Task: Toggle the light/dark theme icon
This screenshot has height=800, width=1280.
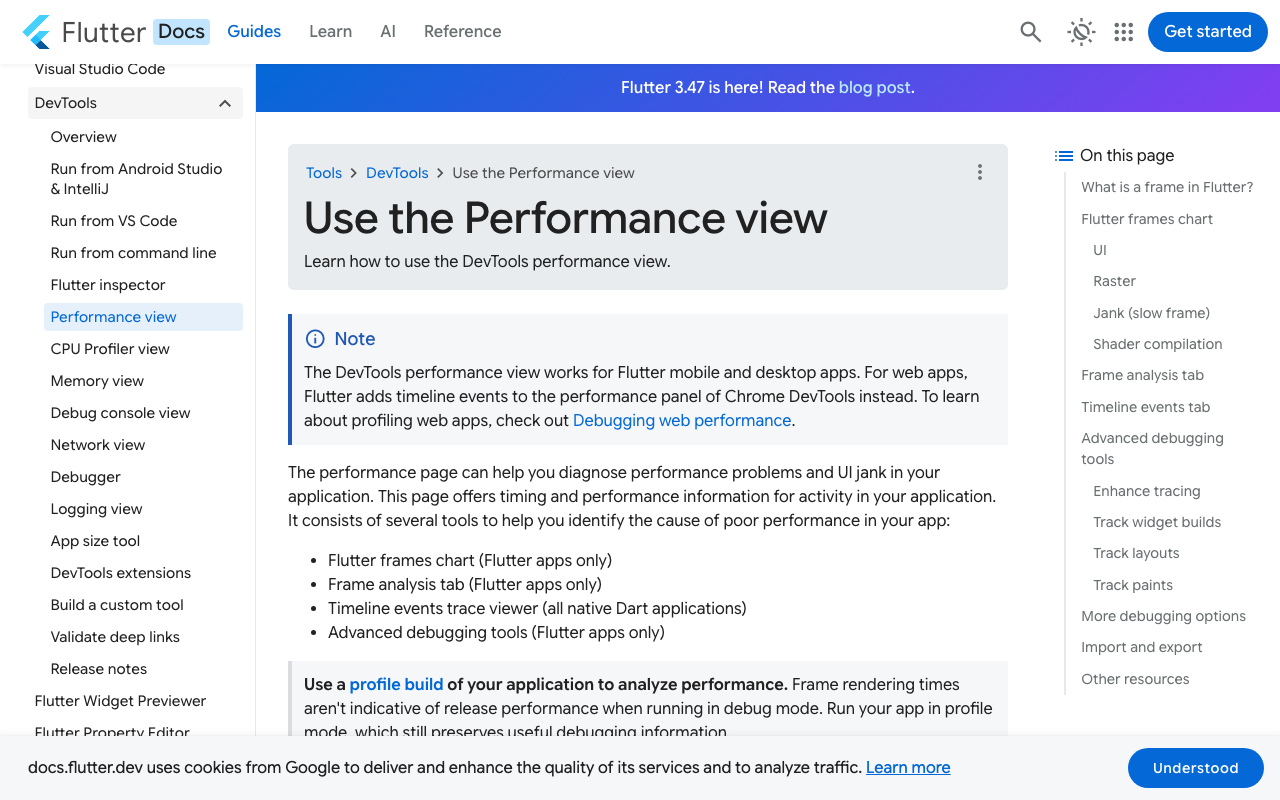Action: (x=1081, y=32)
